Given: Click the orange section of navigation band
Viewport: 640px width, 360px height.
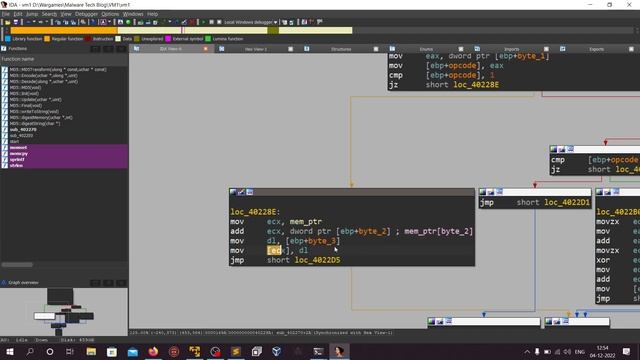Looking at the screenshot, I should click(x=64, y=30).
